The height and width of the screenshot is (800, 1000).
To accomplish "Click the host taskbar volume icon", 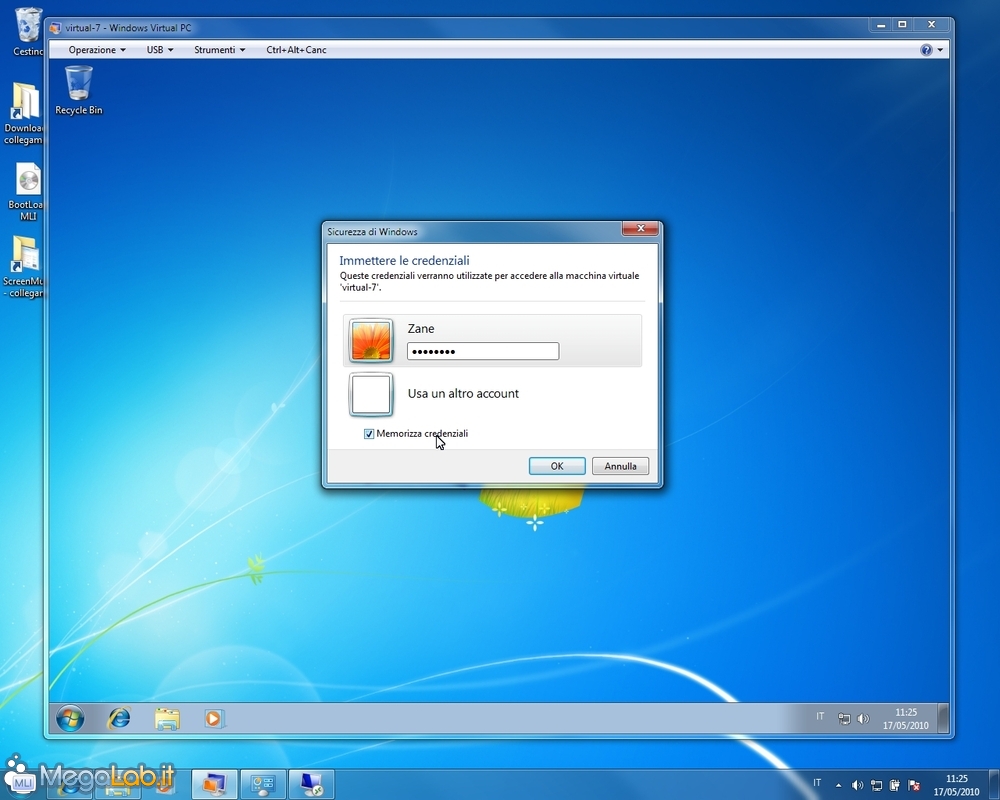I will click(x=858, y=785).
